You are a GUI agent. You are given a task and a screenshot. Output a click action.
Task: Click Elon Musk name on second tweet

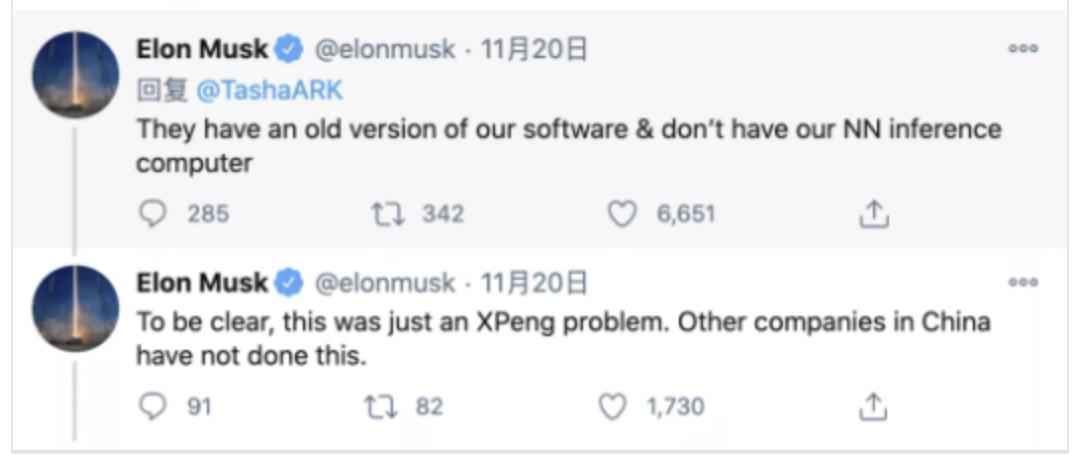pyautogui.click(x=202, y=283)
